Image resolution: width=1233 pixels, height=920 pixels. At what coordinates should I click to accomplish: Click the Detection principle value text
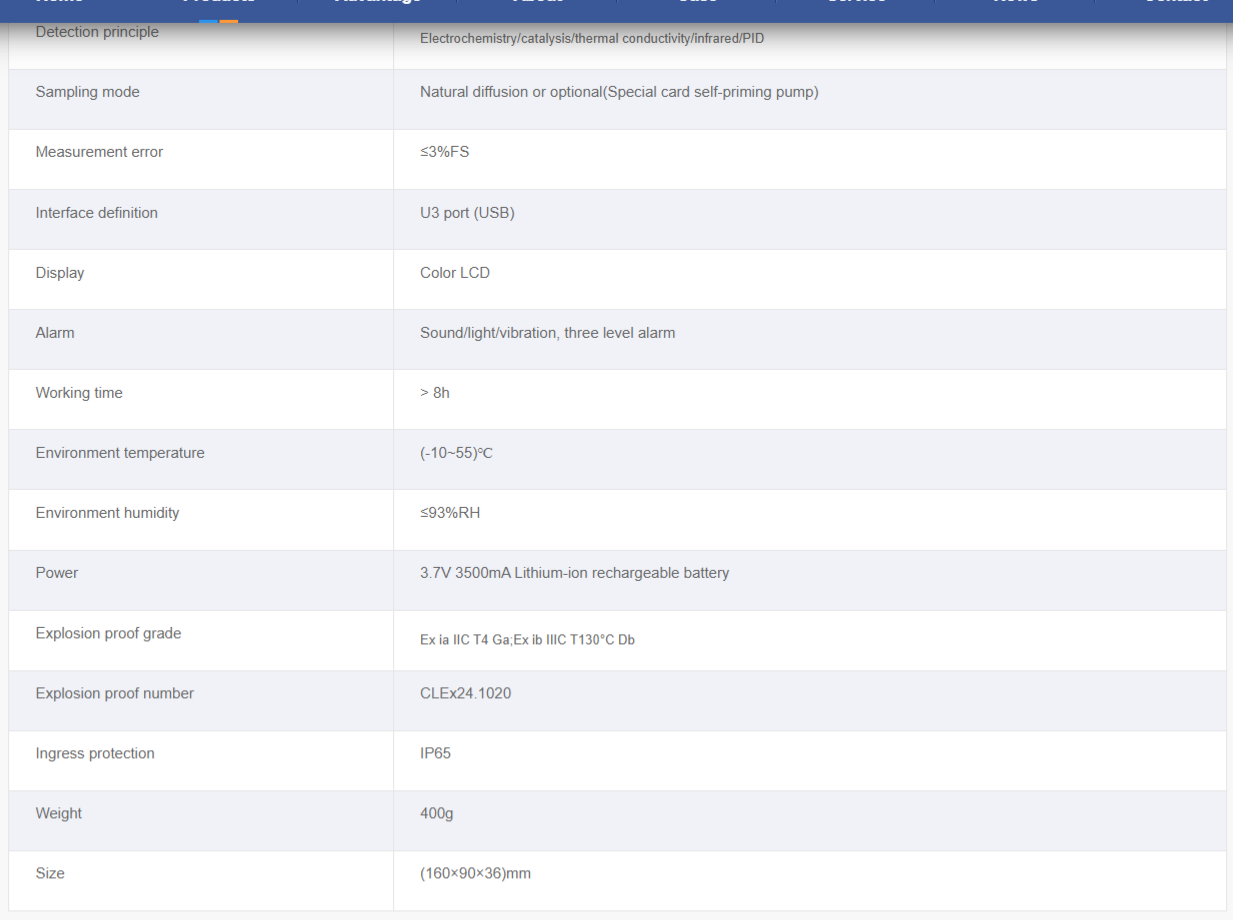pos(592,39)
